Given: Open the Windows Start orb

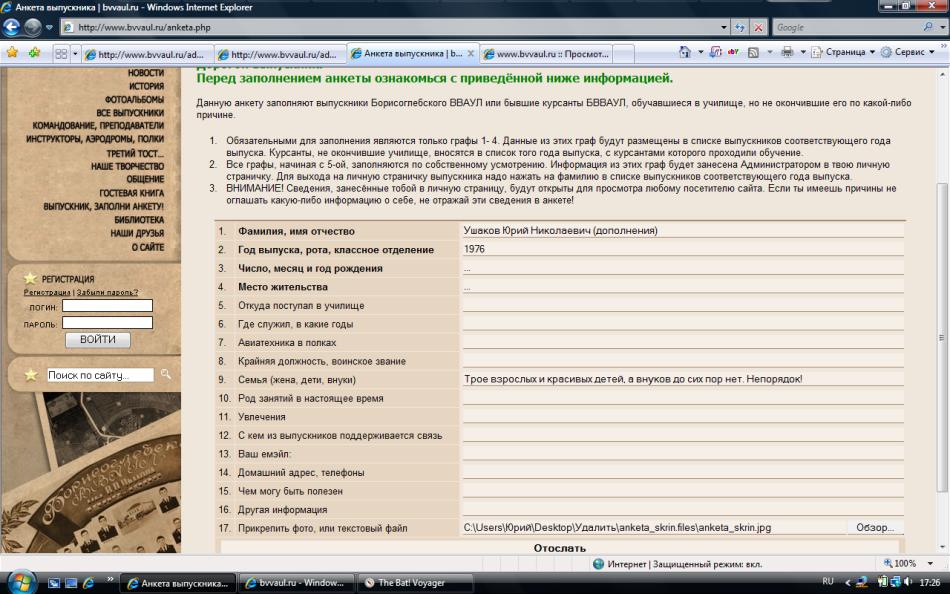Looking at the screenshot, I should coord(21,582).
